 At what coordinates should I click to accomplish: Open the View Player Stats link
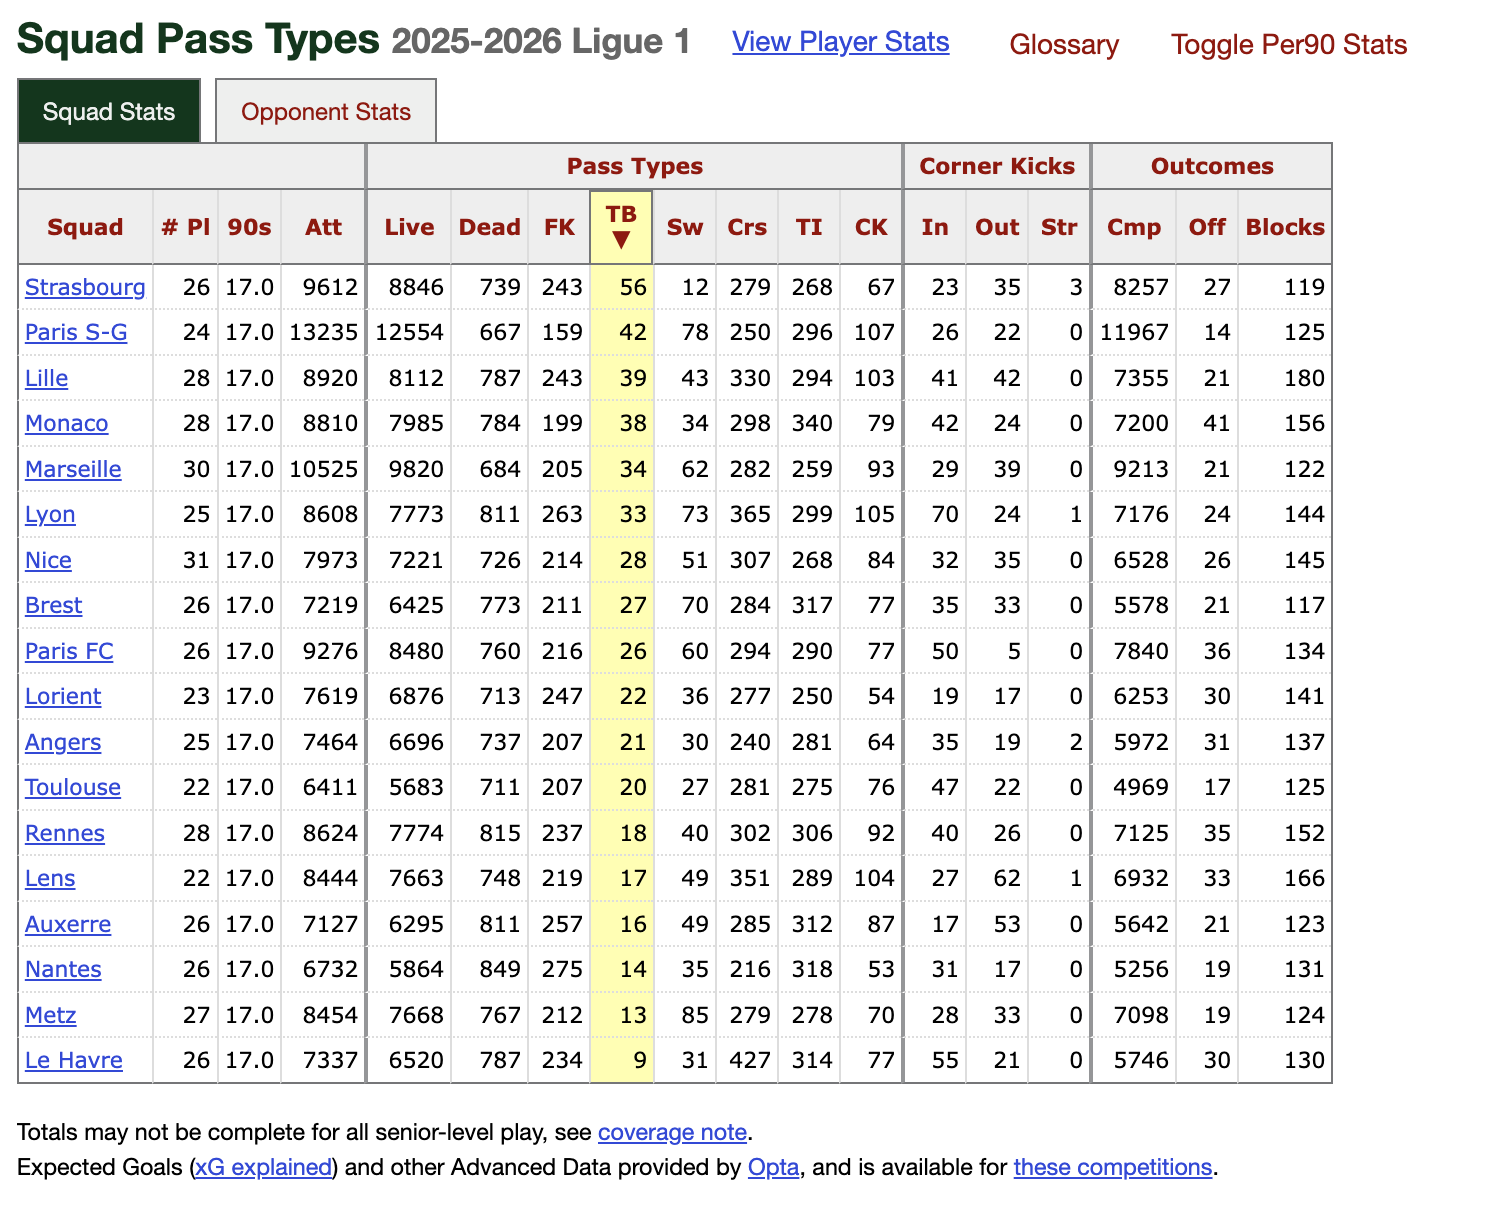840,42
